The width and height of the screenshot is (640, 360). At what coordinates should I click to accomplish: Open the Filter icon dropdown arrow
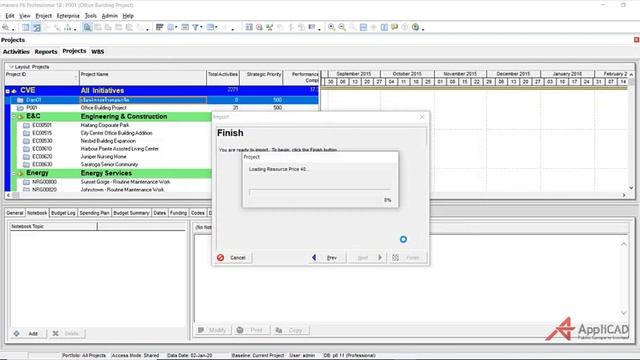201,27
